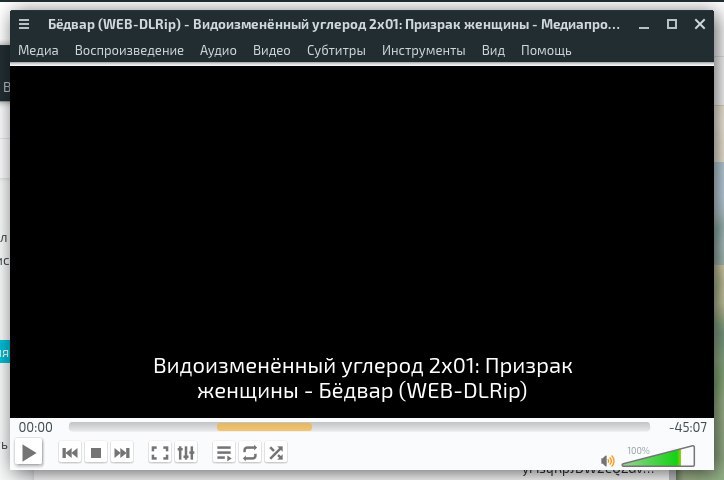The width and height of the screenshot is (724, 480).
Task: Open the Инструменты menu
Action: 423,50
